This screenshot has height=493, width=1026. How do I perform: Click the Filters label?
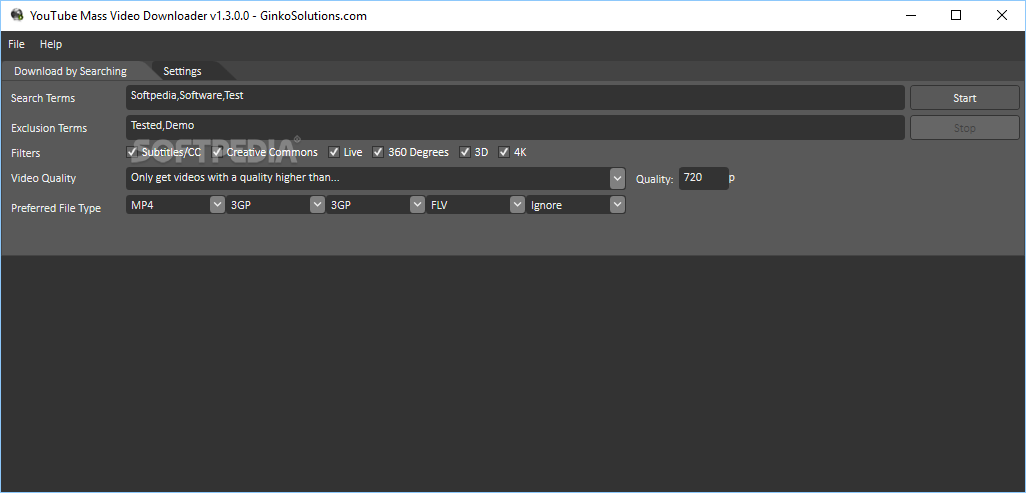[x=26, y=153]
